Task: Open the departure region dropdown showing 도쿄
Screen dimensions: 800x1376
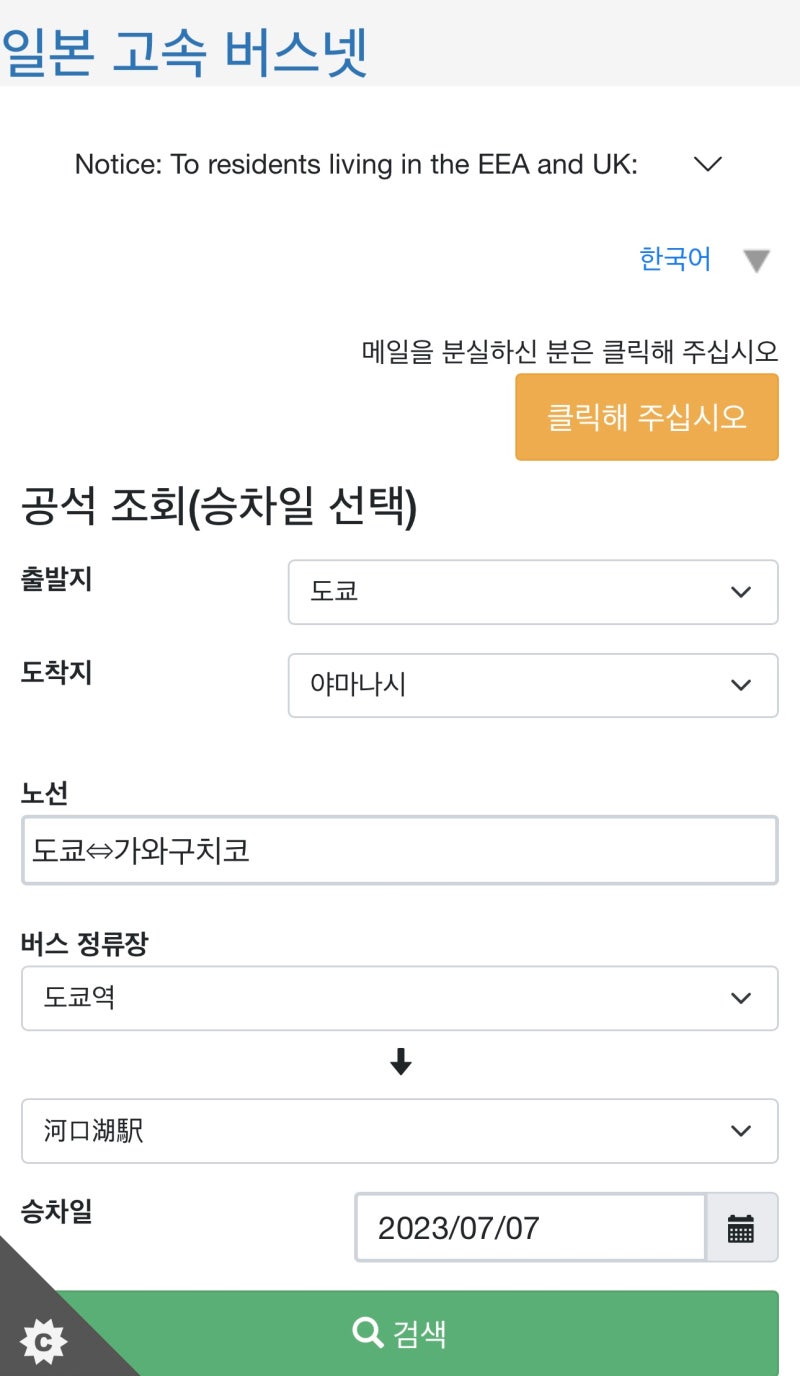Action: pos(532,591)
